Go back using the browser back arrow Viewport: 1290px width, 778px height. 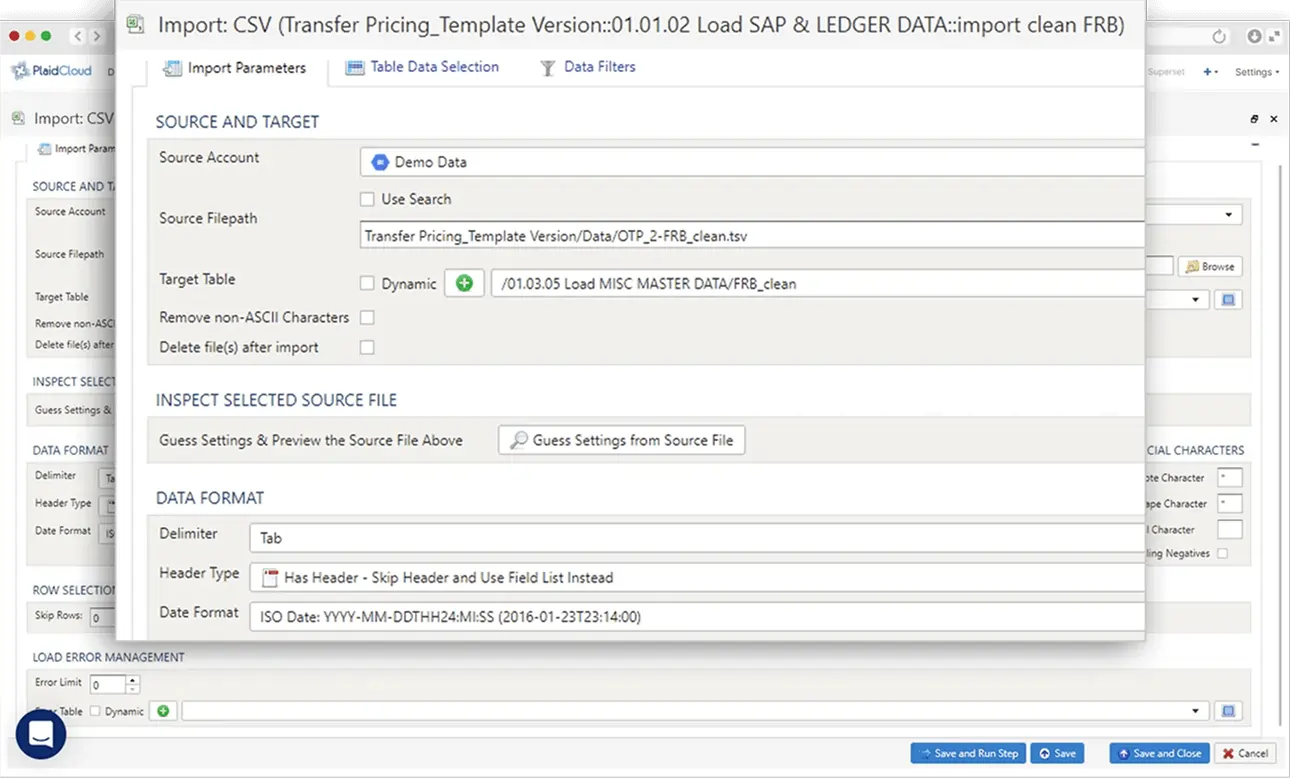(78, 36)
